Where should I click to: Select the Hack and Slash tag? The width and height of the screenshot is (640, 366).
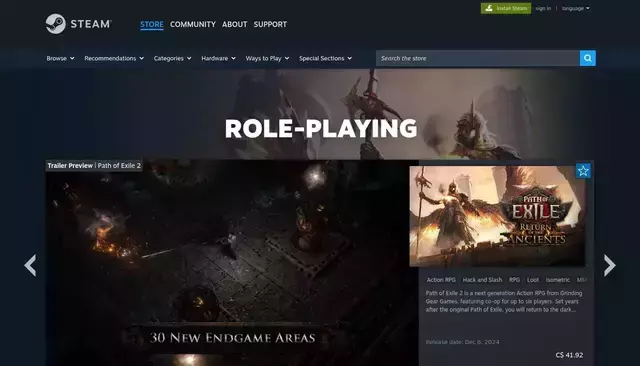482,280
